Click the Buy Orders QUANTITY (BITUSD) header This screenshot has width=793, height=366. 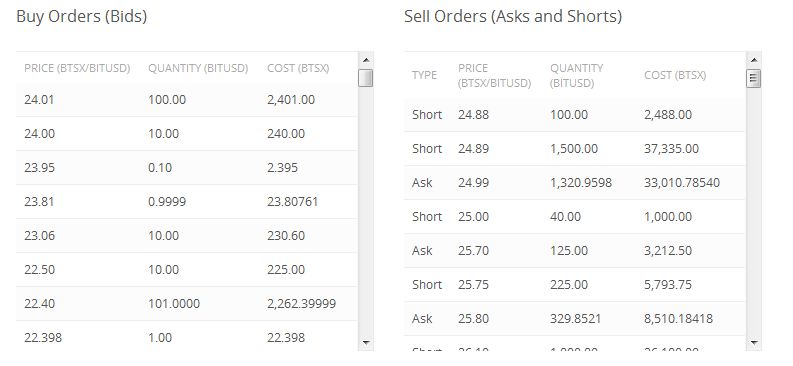(x=198, y=68)
